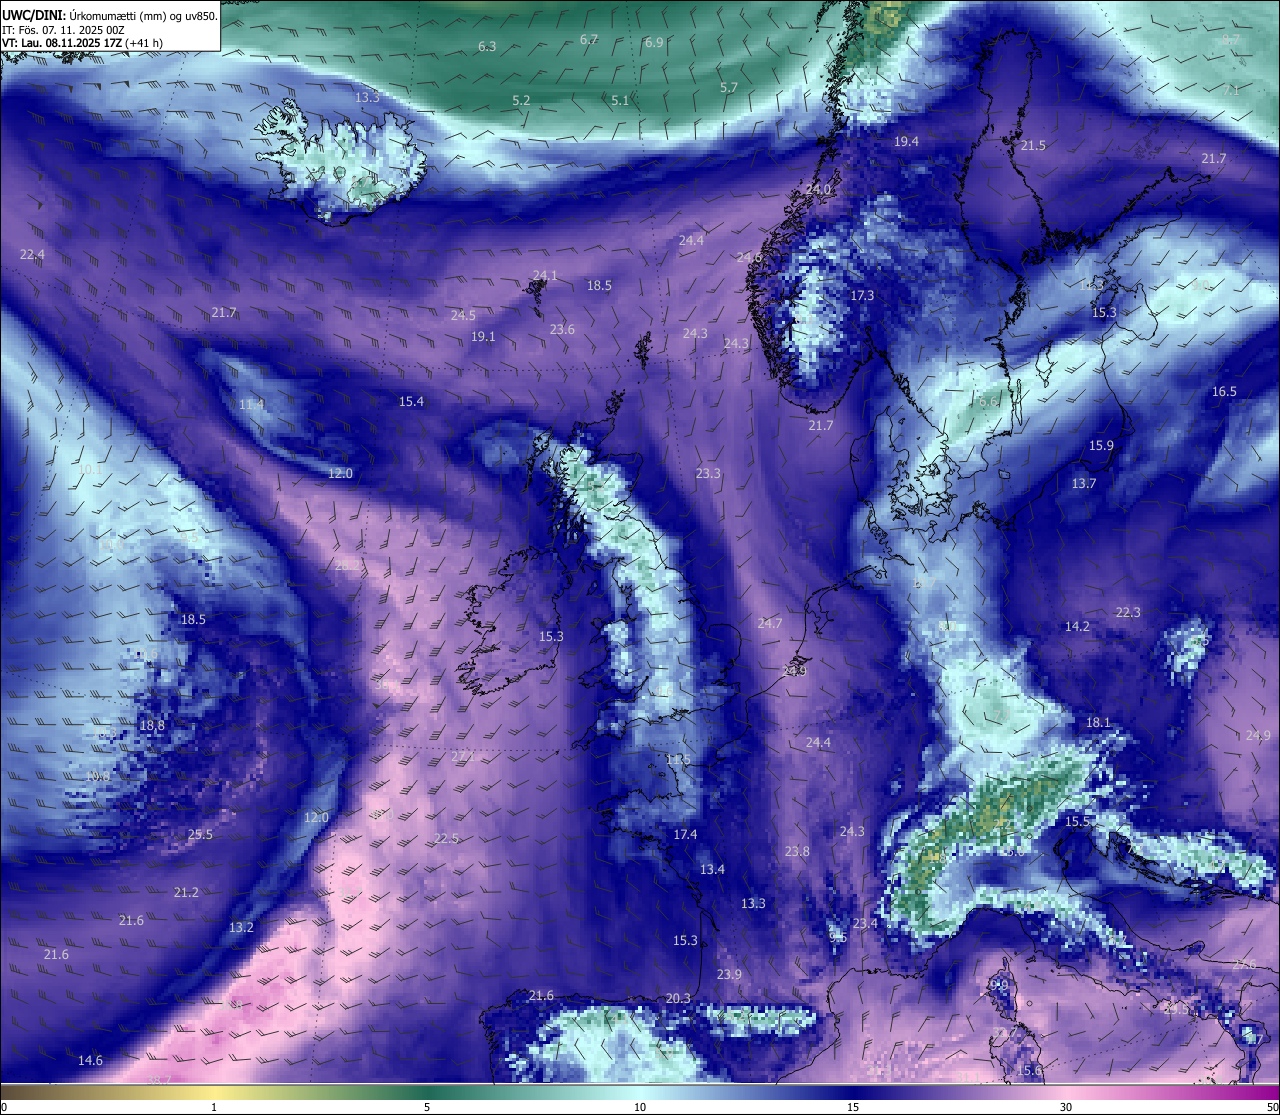Image resolution: width=1280 pixels, height=1115 pixels.
Task: Click the 18.1 value label
Action: 1098,723
